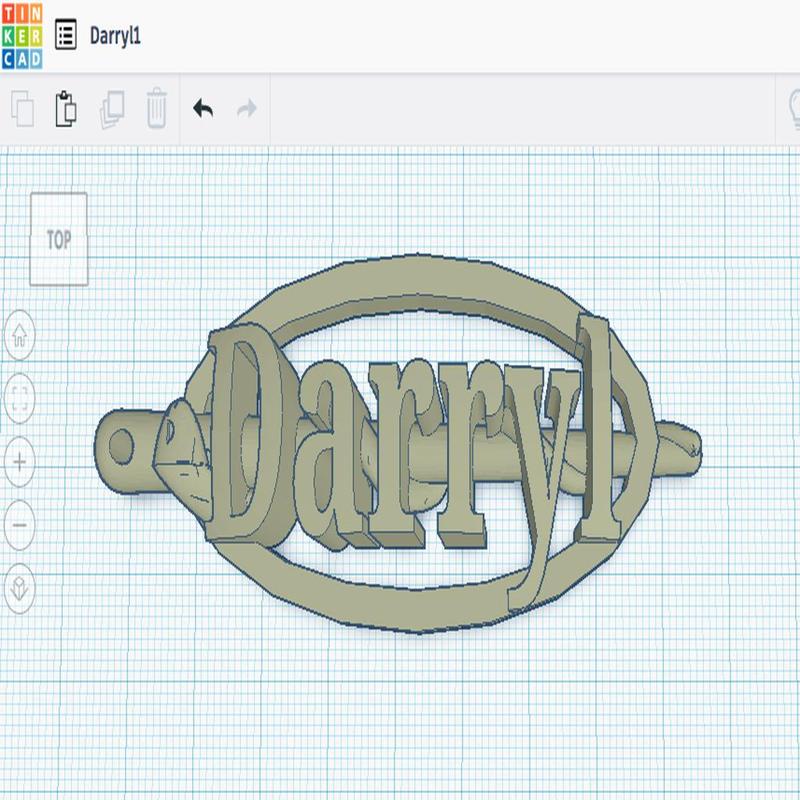The image size is (800, 800).
Task: Fit all in view
Action: coord(19,398)
